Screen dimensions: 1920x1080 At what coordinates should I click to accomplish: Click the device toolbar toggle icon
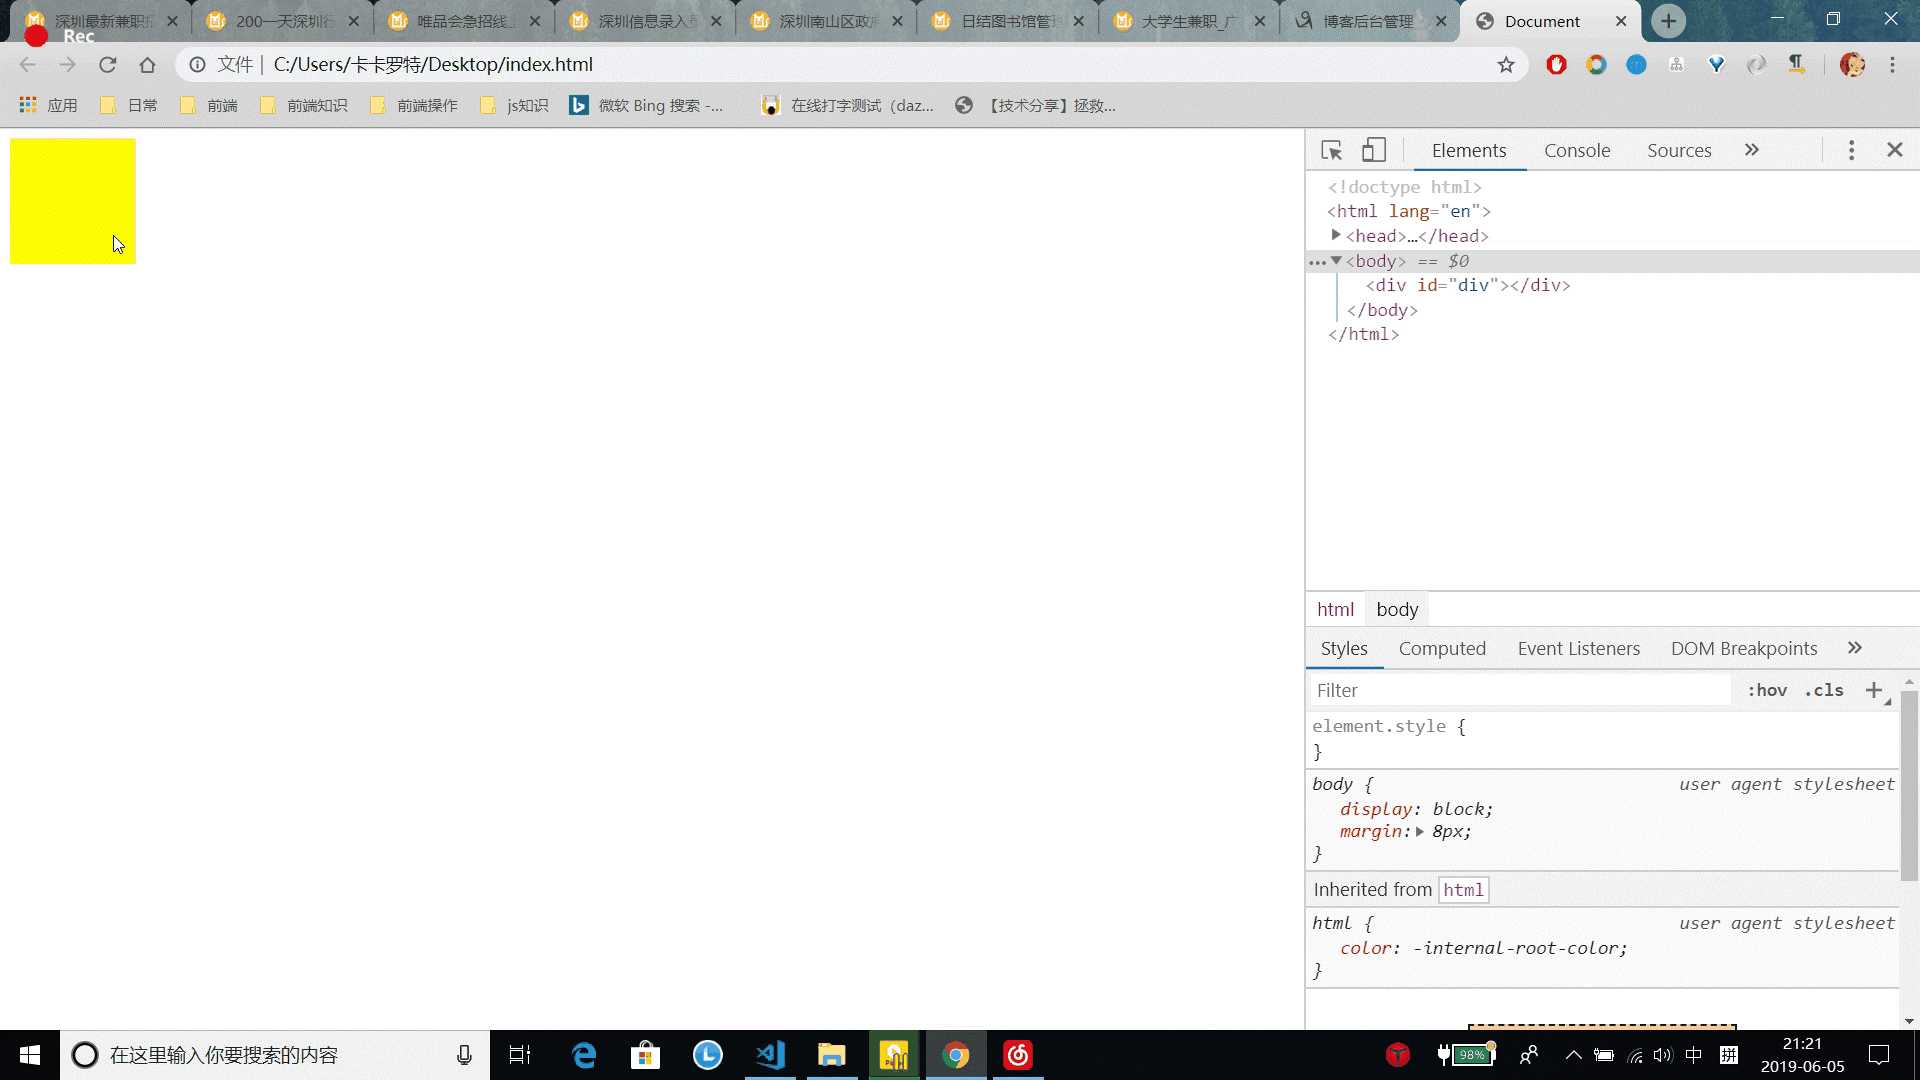coord(1374,149)
